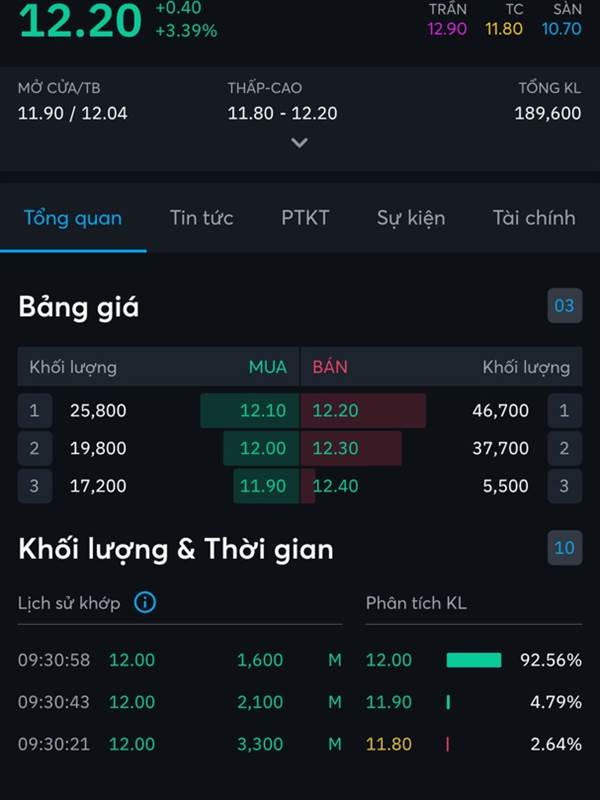Tap the floor price 10.70 under SÀN
The width and height of the screenshot is (600, 800).
(561, 29)
